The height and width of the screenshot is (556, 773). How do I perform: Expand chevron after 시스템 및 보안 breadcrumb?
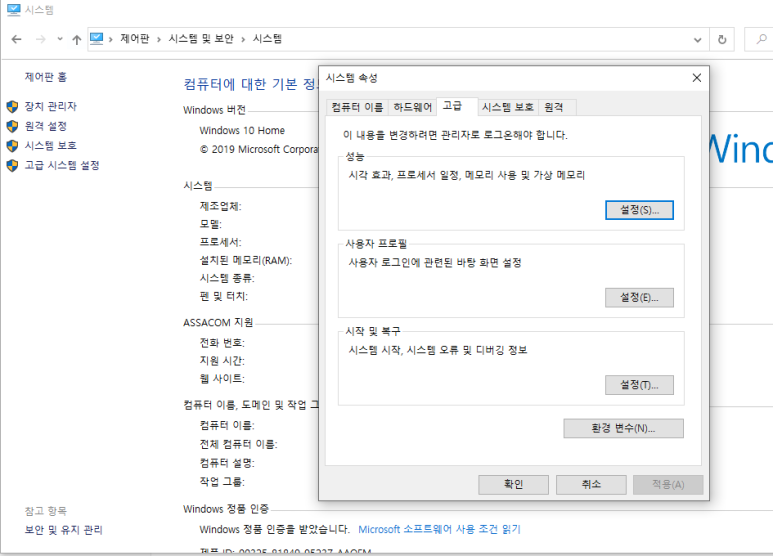tap(243, 39)
